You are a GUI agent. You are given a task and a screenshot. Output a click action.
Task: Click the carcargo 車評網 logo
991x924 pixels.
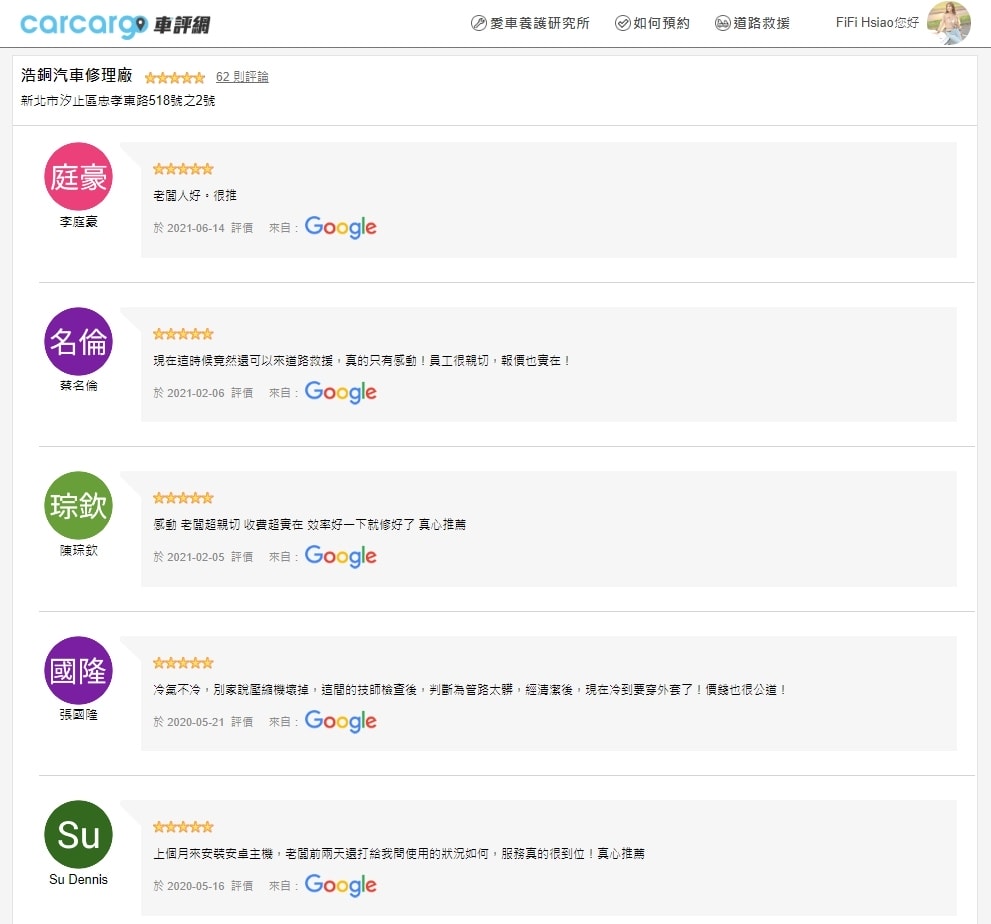(115, 24)
